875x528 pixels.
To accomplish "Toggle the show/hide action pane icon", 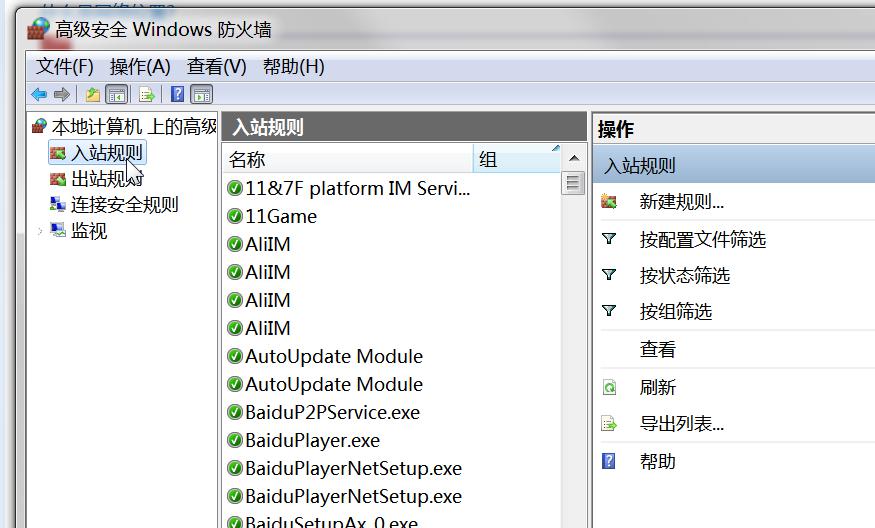I will pos(201,94).
